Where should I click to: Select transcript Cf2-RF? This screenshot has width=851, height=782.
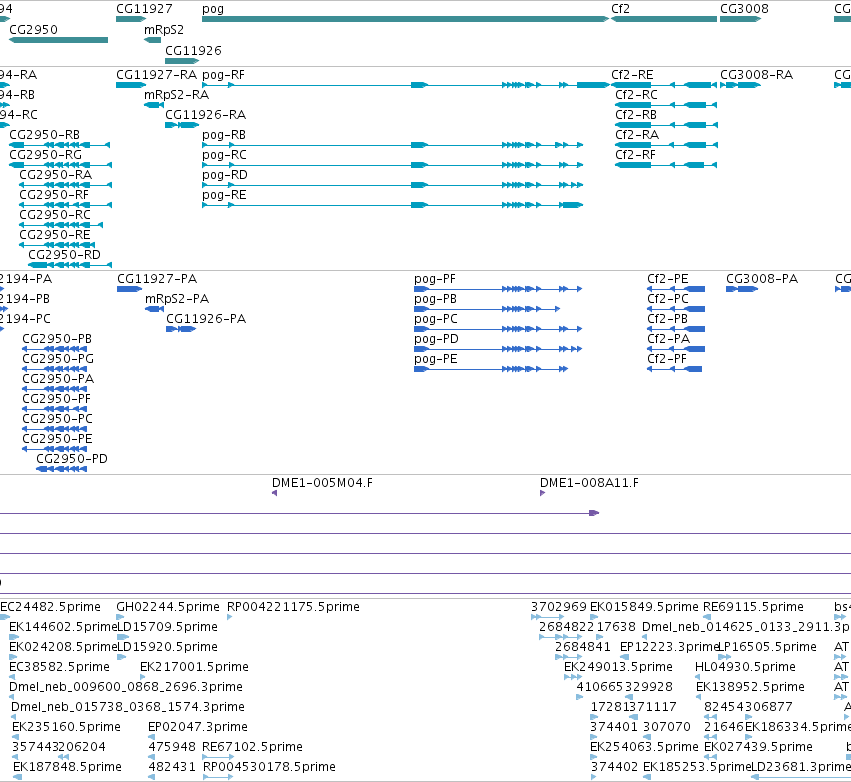pos(666,165)
